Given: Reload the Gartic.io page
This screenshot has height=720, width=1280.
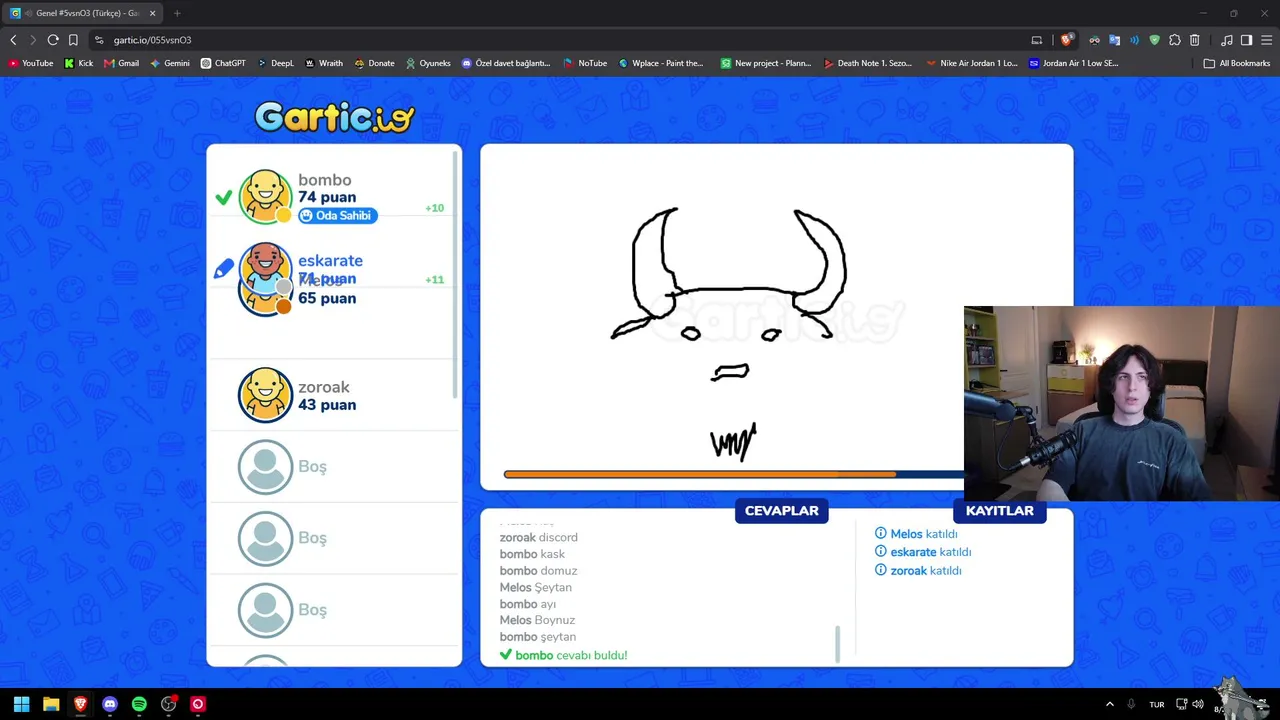Looking at the screenshot, I should [x=53, y=40].
